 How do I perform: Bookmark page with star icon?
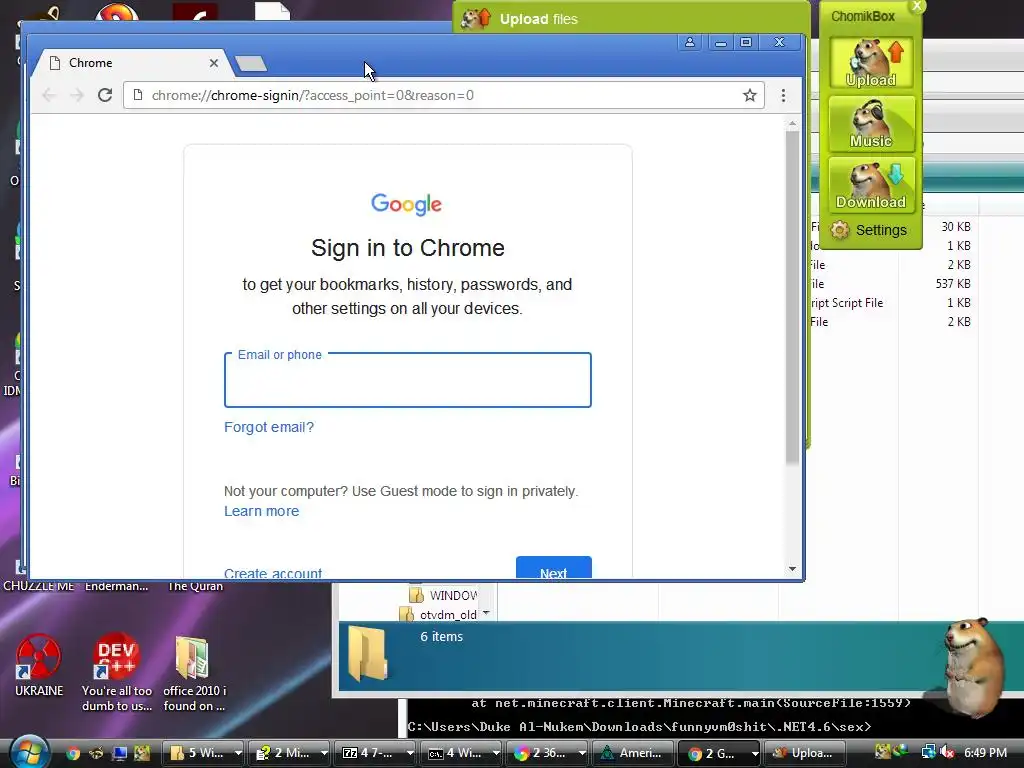point(750,95)
